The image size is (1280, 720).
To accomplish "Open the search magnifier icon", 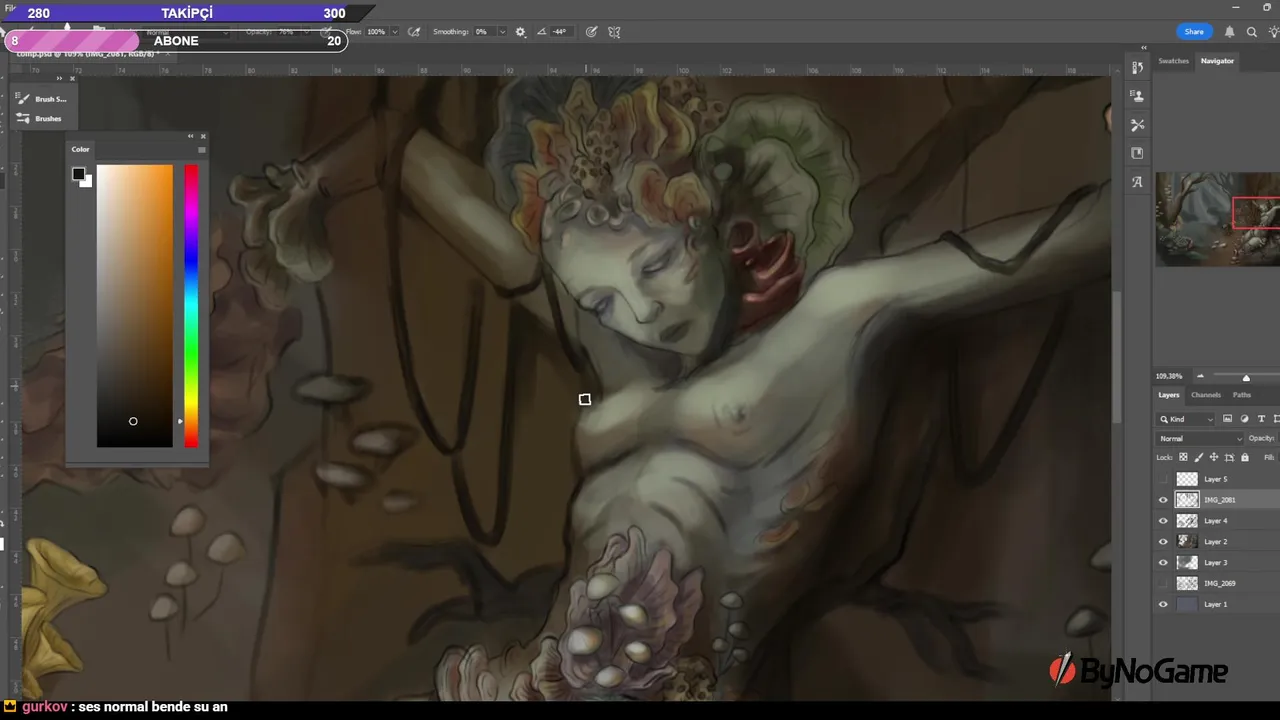I will click(1252, 32).
